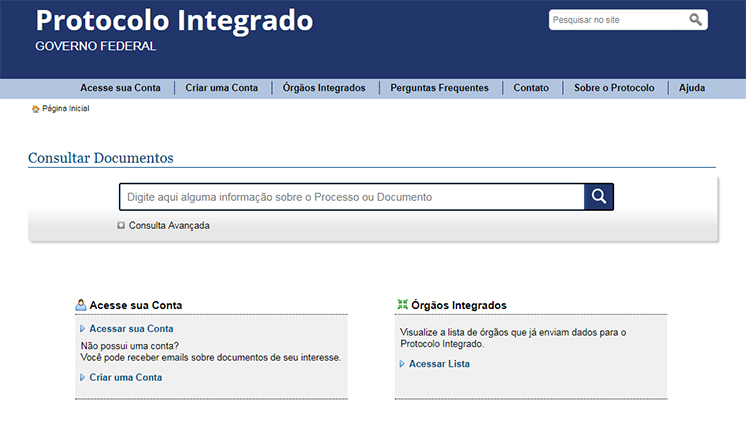Viewport: 746px width, 423px height.
Task: Focus the Pesquisar no site field
Action: coord(615,20)
